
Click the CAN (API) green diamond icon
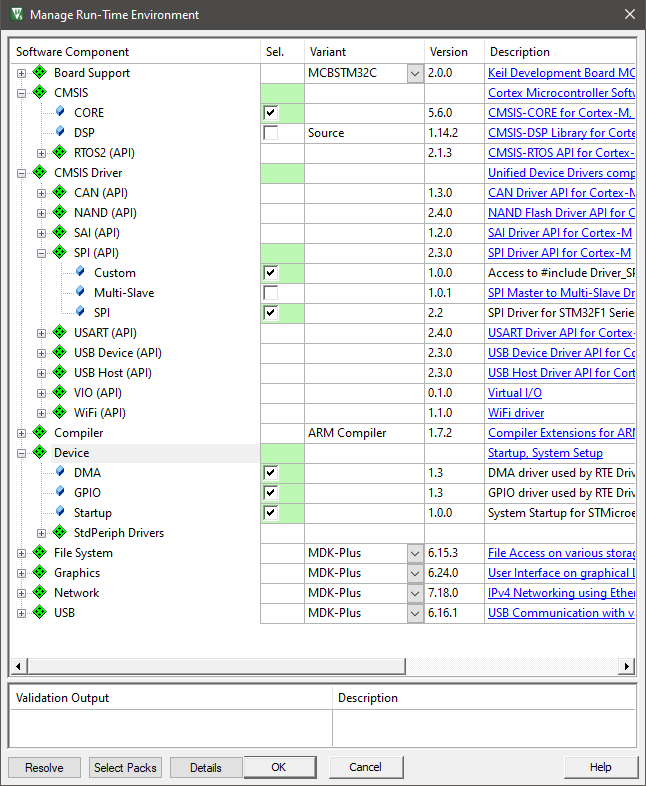tap(60, 192)
